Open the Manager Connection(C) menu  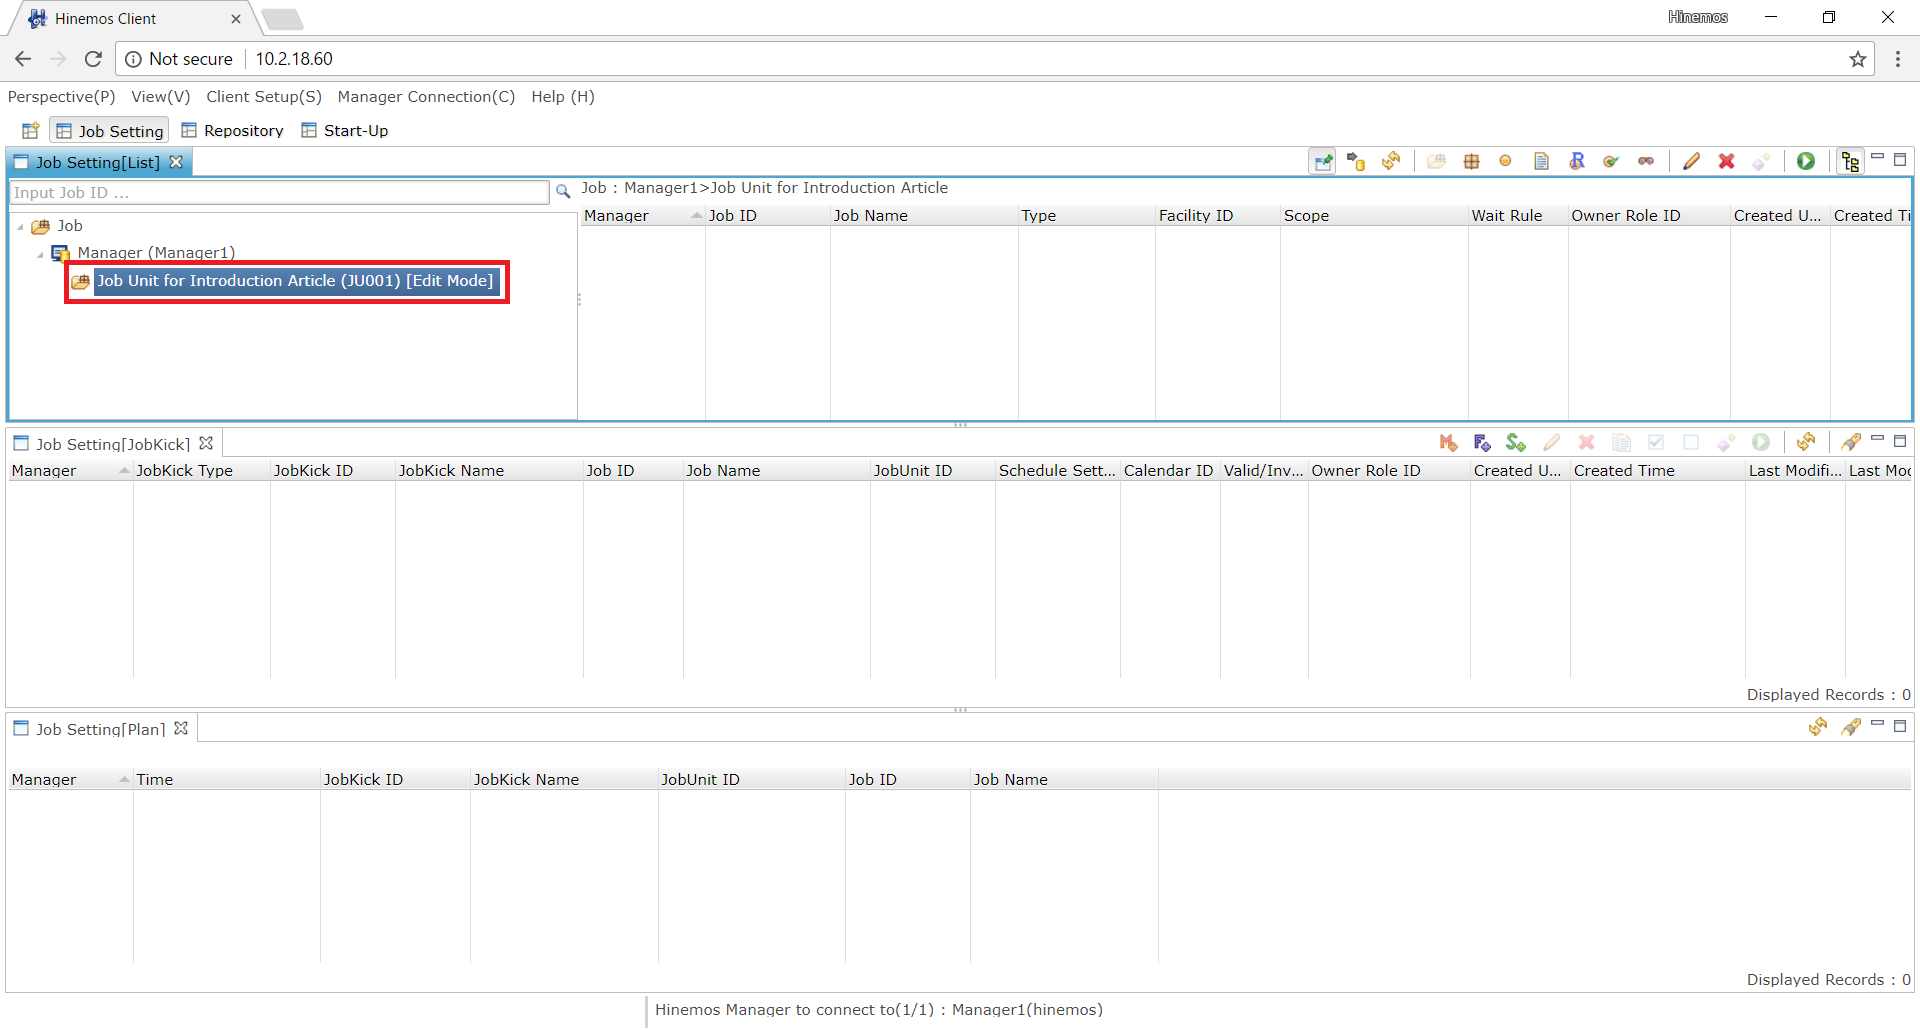426,97
